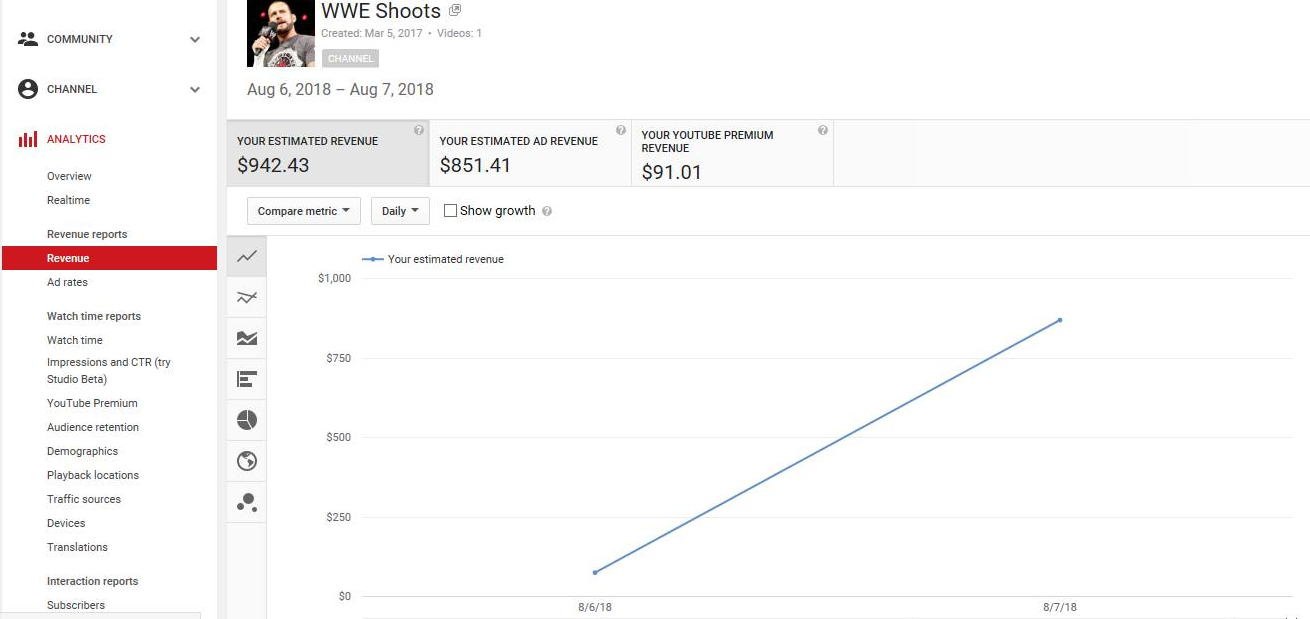Click help icon for Estimated Ad Revenue
1310x619 pixels.
tap(621, 130)
